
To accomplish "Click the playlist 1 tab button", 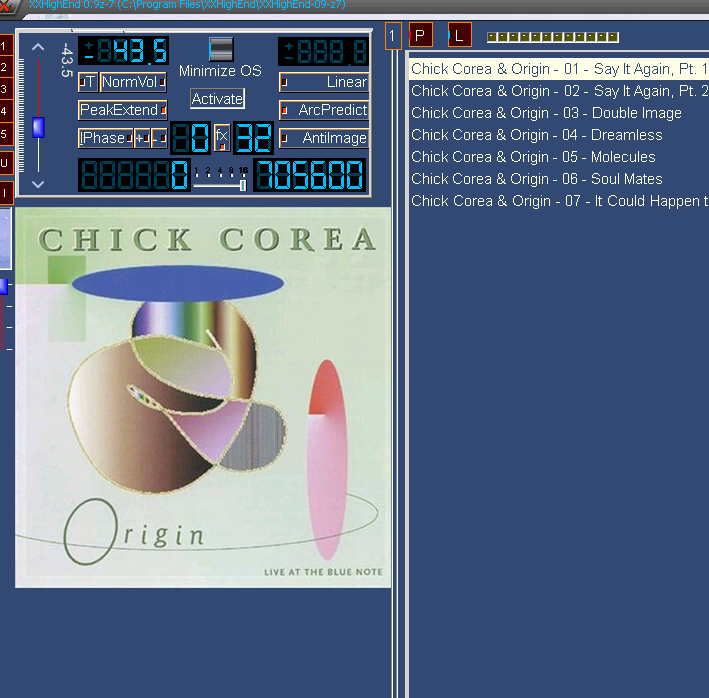I will coord(393,36).
